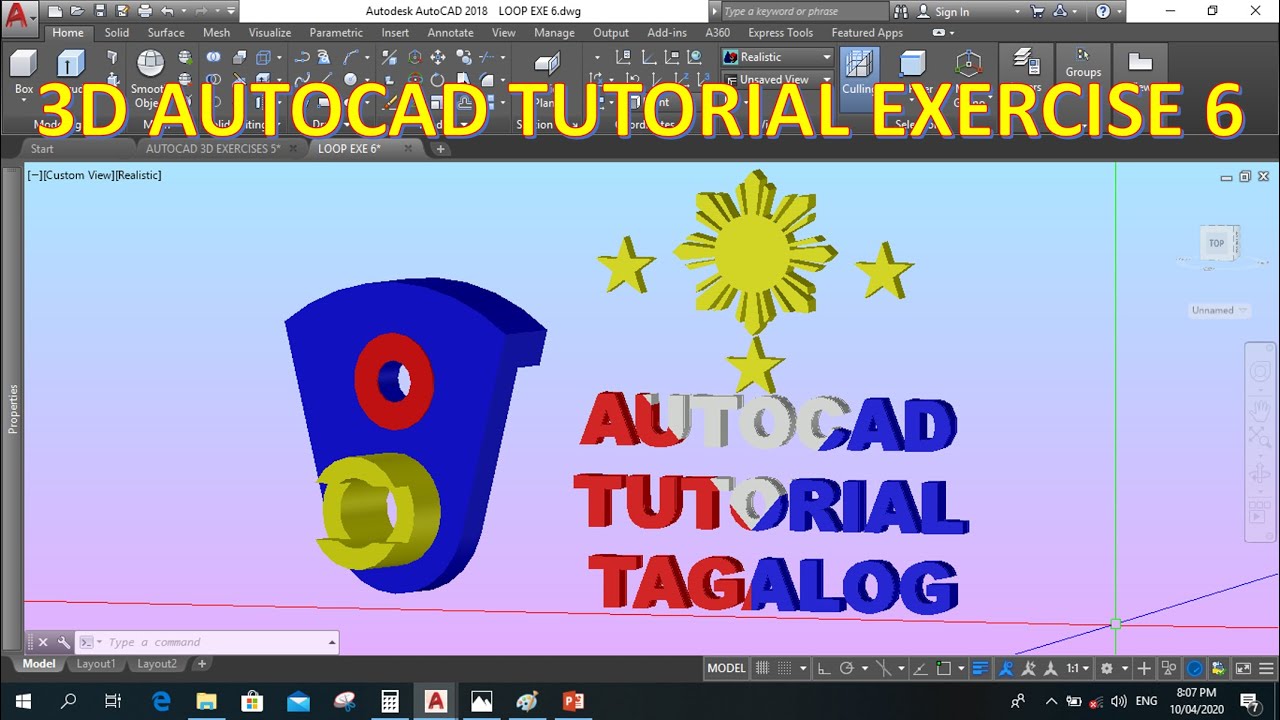Toggle the grid display in status bar

(x=762, y=668)
